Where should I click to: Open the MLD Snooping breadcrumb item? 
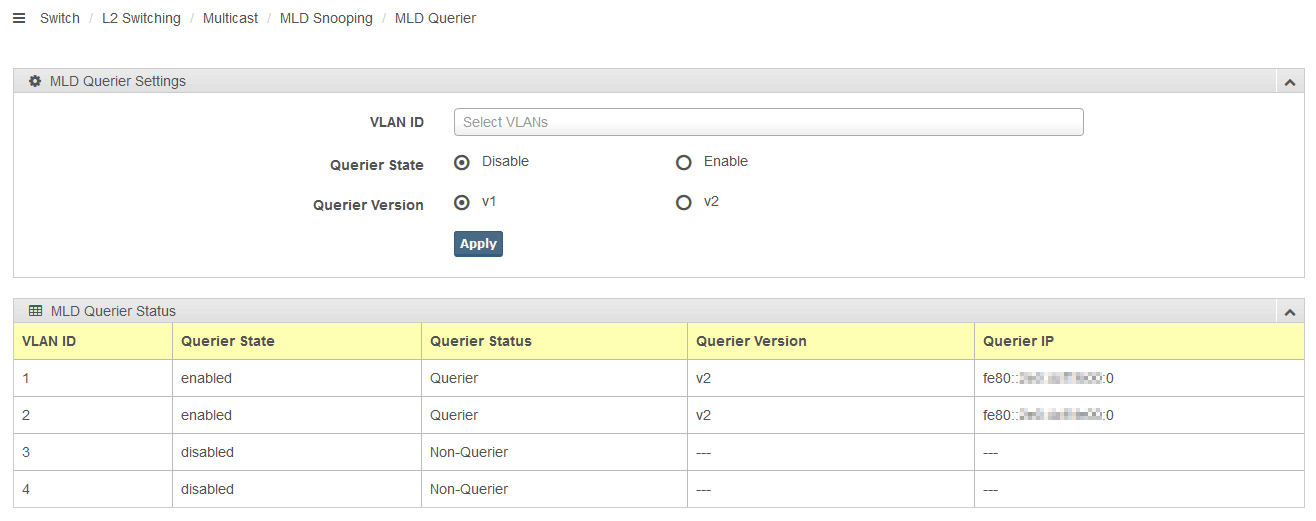tap(326, 19)
